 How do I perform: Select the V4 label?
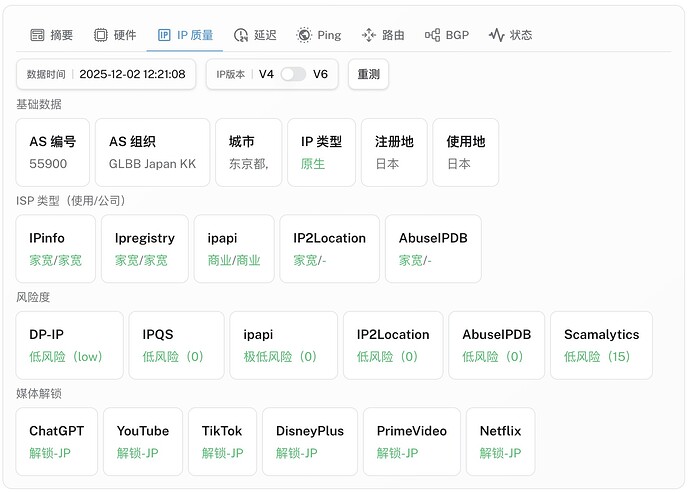tap(266, 74)
